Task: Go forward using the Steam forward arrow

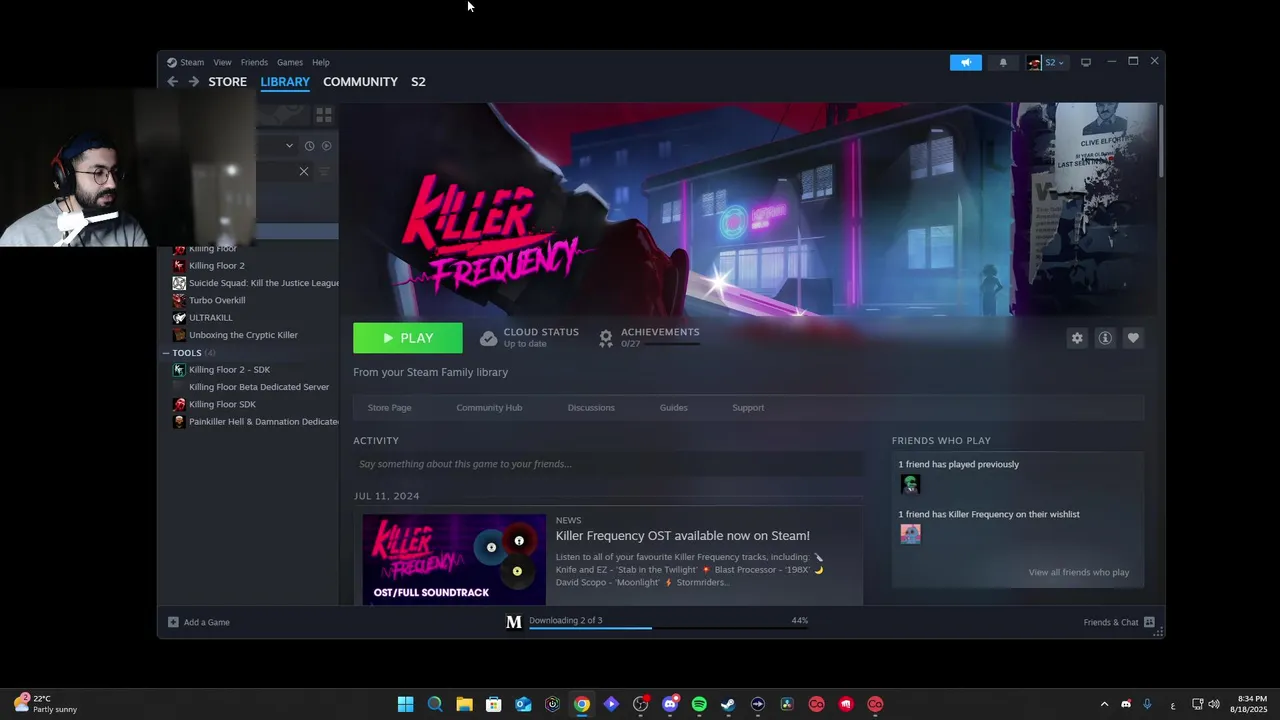Action: click(x=194, y=82)
